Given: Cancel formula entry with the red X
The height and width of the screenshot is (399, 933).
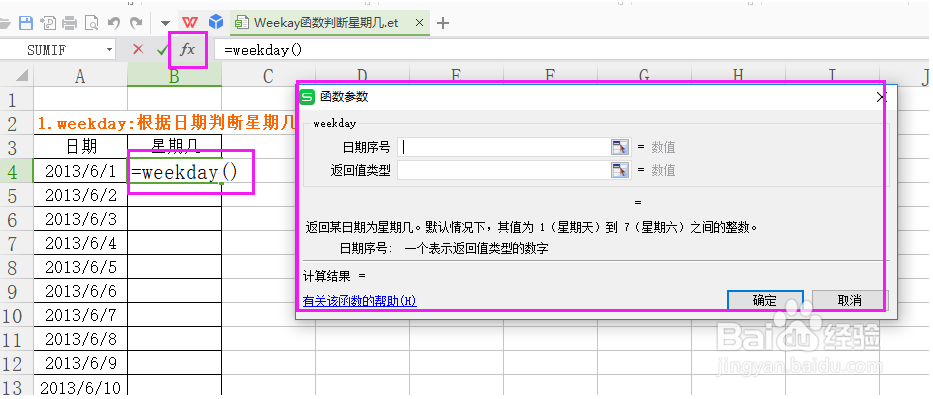Looking at the screenshot, I should pyautogui.click(x=138, y=49).
